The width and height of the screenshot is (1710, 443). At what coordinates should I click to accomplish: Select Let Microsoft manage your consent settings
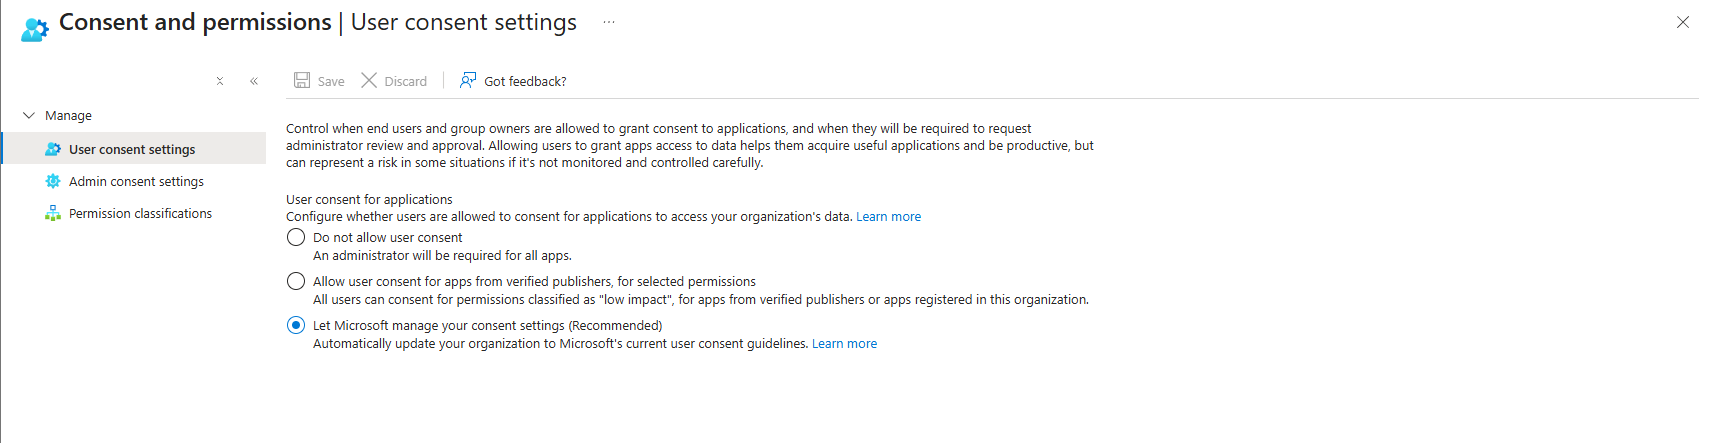coord(296,325)
